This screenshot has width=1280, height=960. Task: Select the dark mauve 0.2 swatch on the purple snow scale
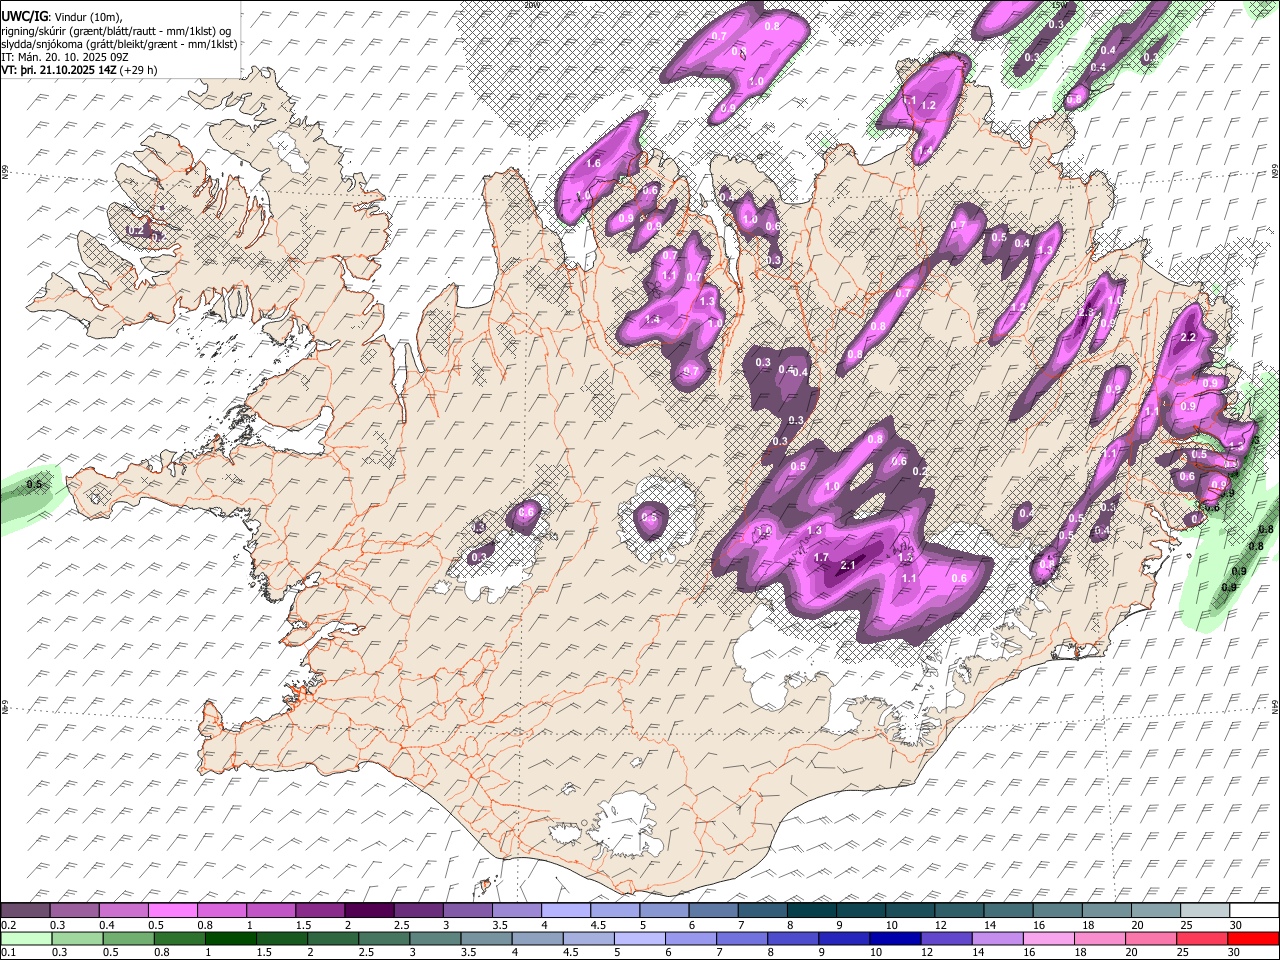point(25,910)
